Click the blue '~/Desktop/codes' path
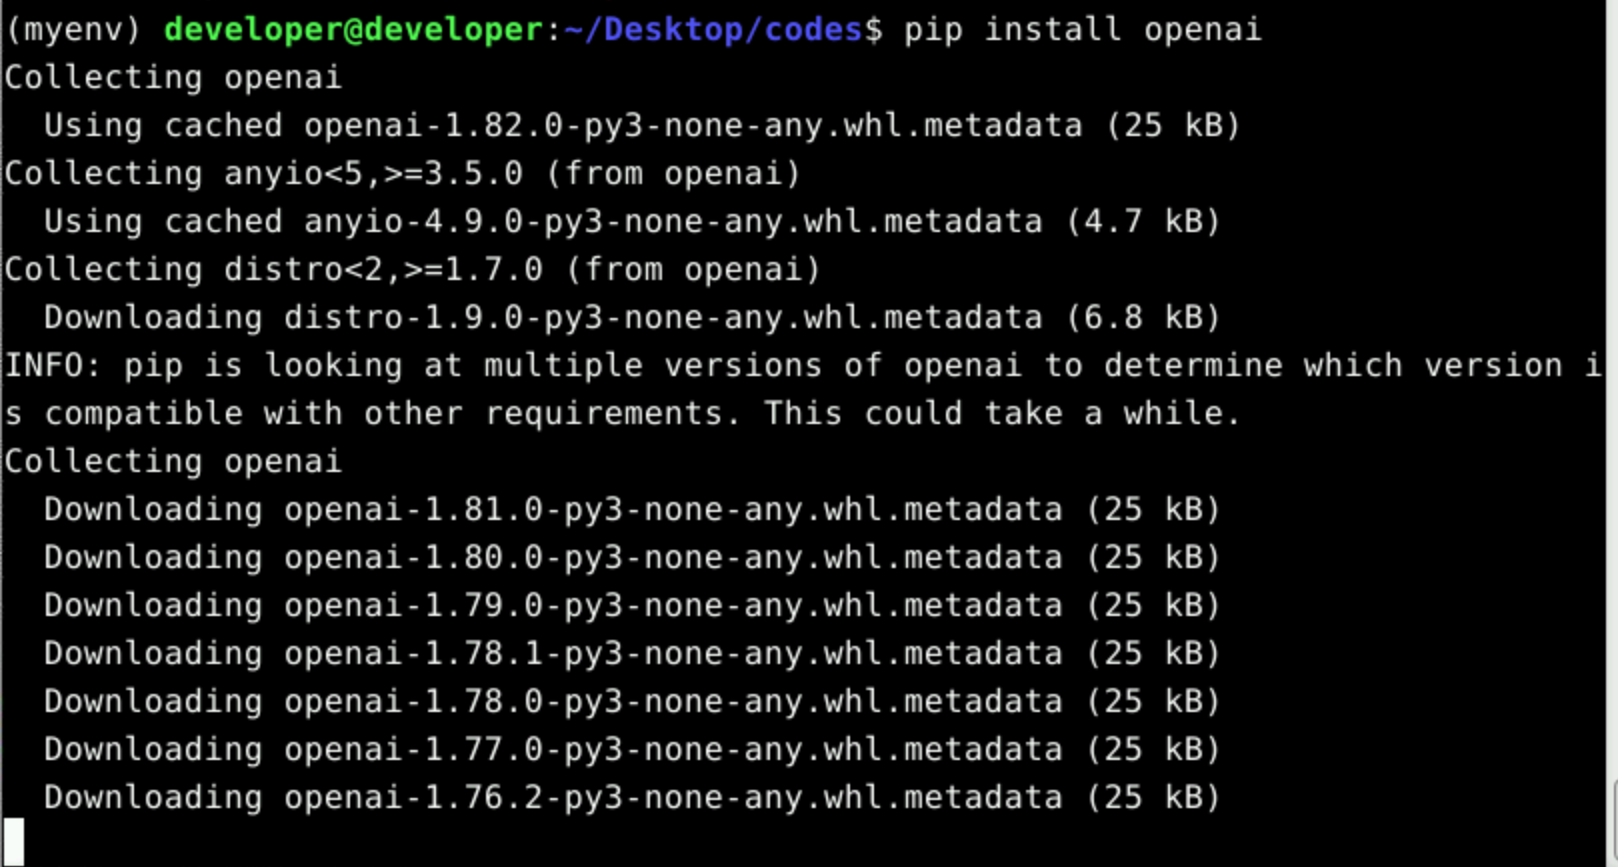 coord(713,30)
